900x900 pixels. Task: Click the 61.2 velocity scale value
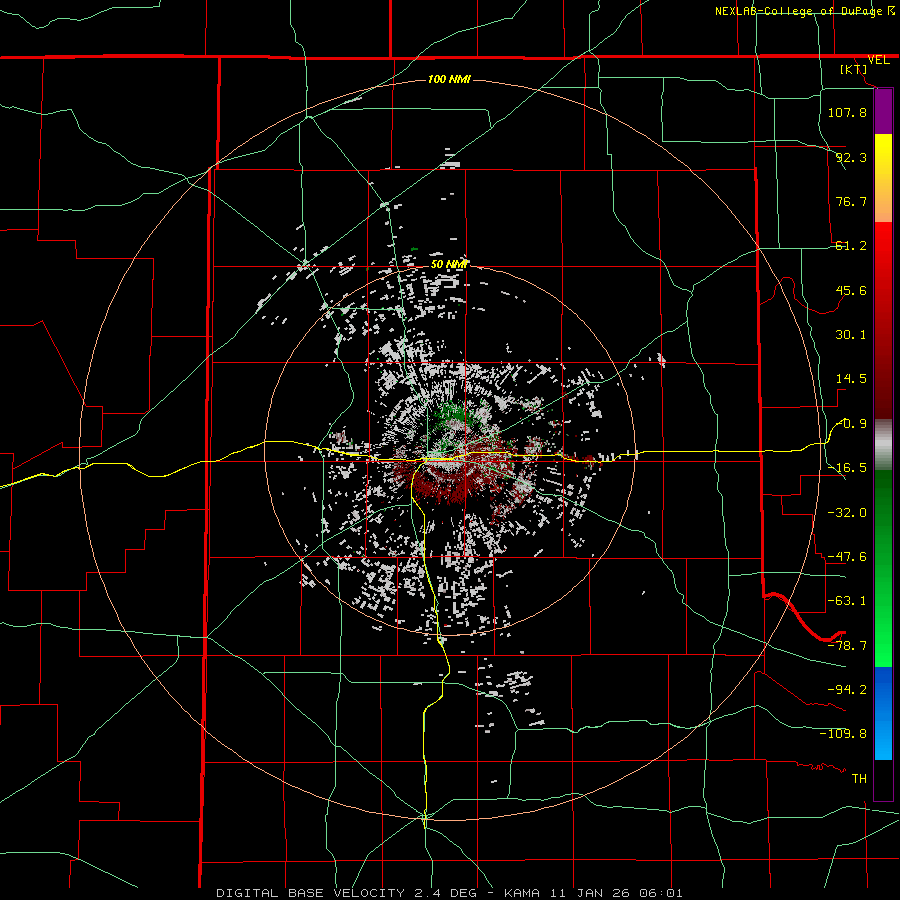pos(851,246)
